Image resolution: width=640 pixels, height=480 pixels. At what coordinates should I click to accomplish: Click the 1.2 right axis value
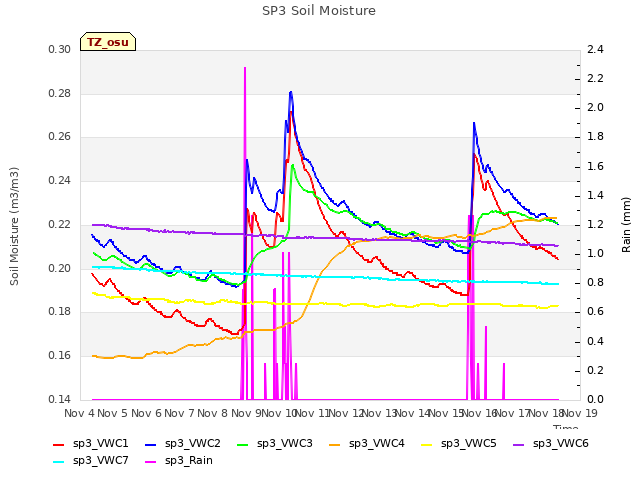point(595,224)
